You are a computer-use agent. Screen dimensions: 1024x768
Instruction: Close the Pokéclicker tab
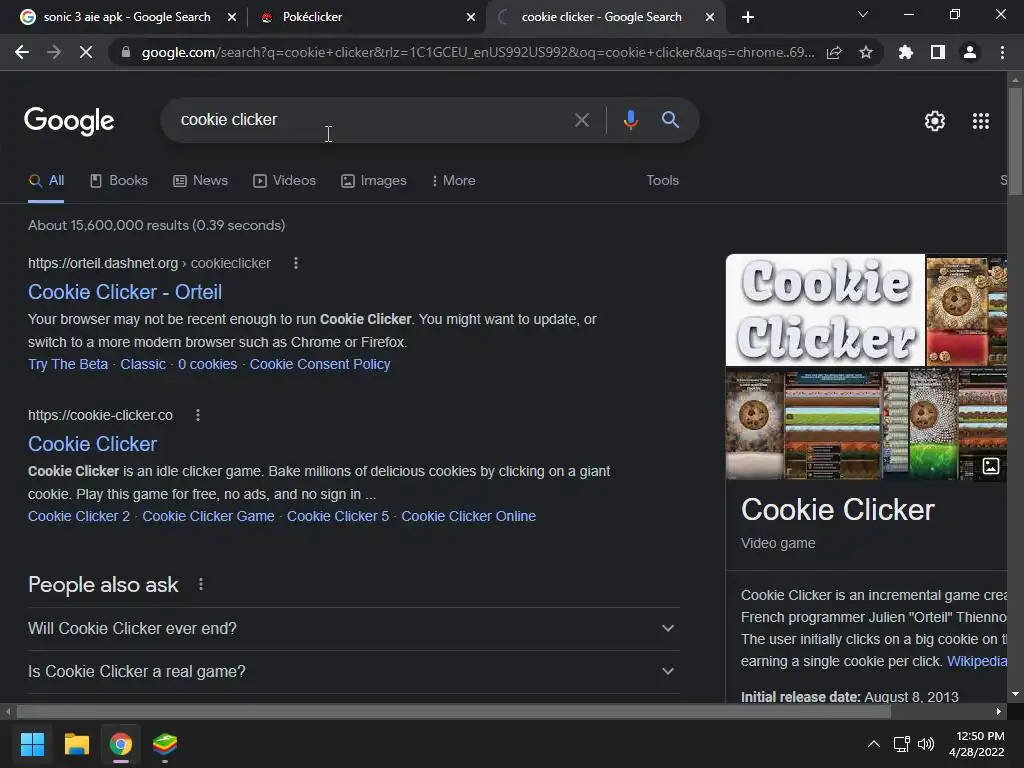pyautogui.click(x=471, y=17)
